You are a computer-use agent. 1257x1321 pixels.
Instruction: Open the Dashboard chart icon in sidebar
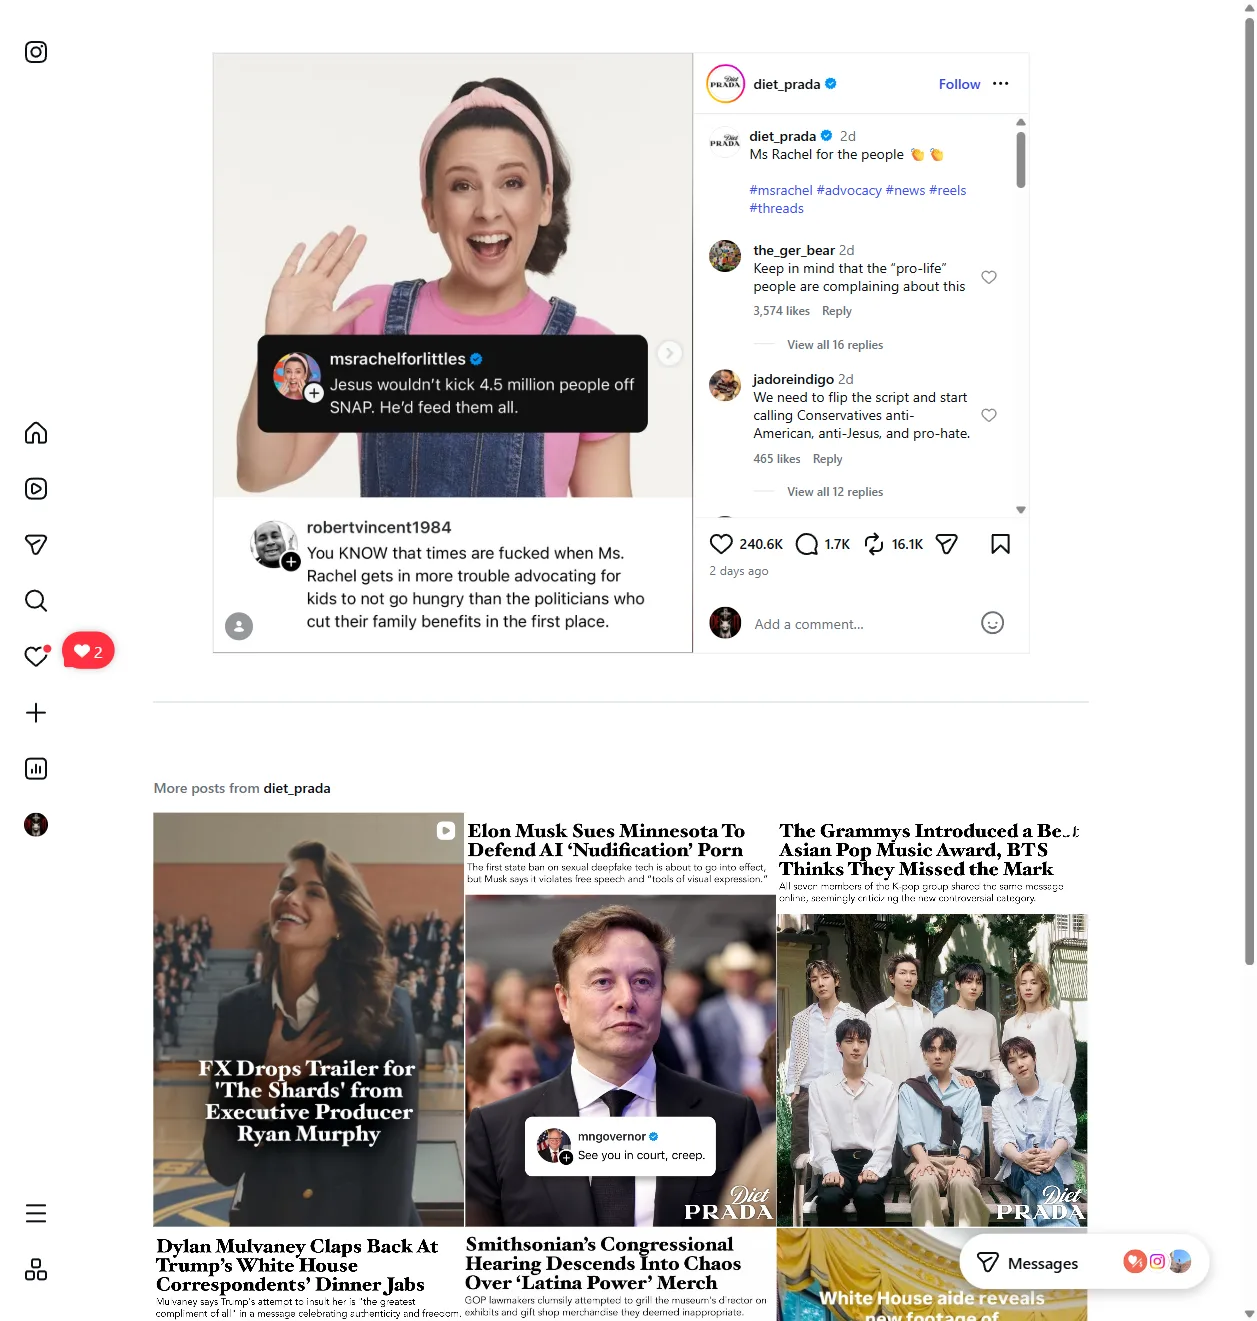tap(36, 769)
